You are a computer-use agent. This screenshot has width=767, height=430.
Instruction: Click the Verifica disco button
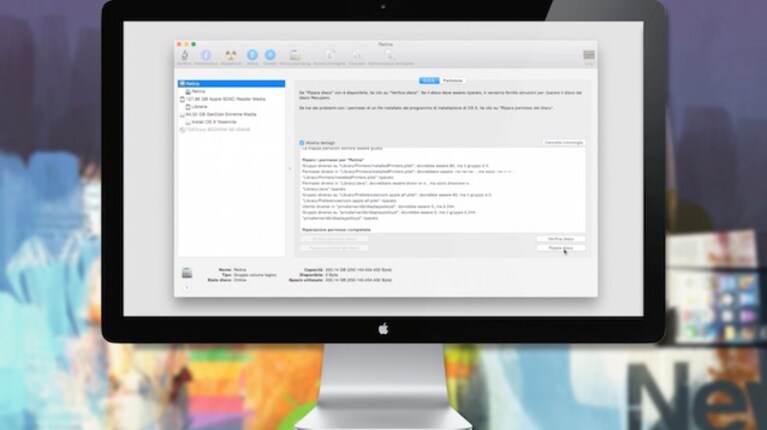point(561,239)
